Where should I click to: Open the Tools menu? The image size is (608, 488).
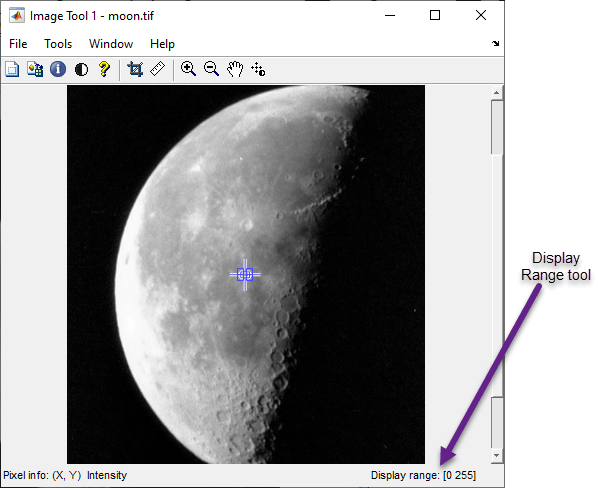58,44
